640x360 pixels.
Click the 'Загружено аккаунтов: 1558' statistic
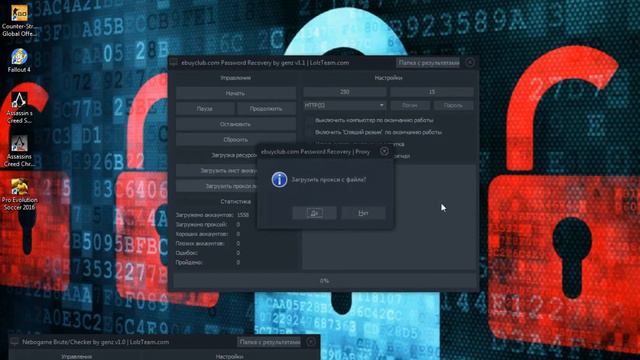coord(212,215)
